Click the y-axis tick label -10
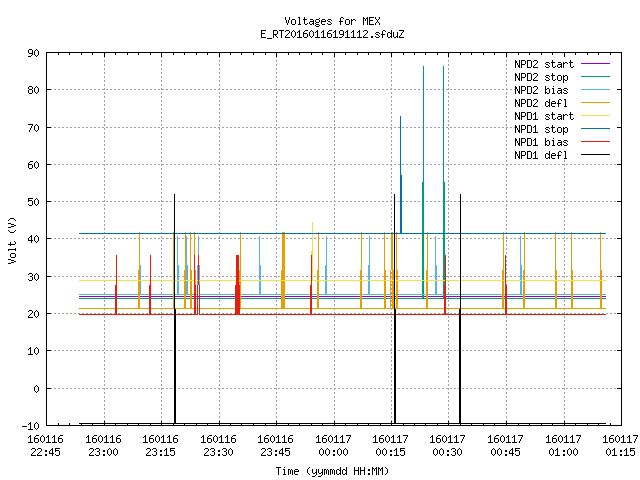Viewport: 640px width, 480px height. tap(31, 426)
